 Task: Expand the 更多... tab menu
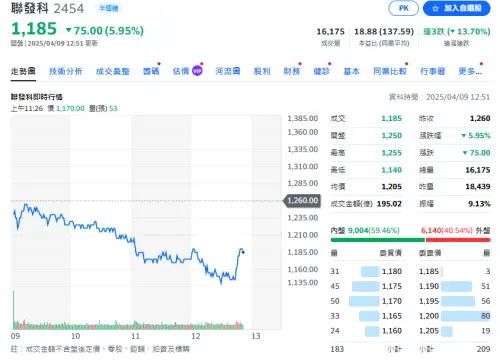(470, 71)
